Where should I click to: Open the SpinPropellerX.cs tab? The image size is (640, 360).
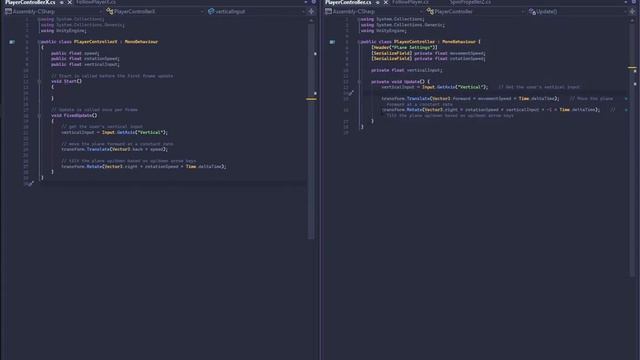point(470,2)
